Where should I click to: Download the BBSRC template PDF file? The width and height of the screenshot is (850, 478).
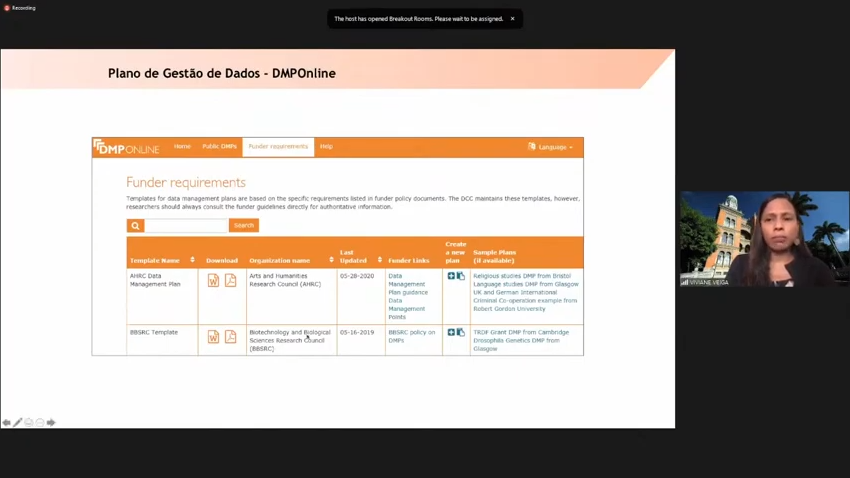click(x=230, y=337)
